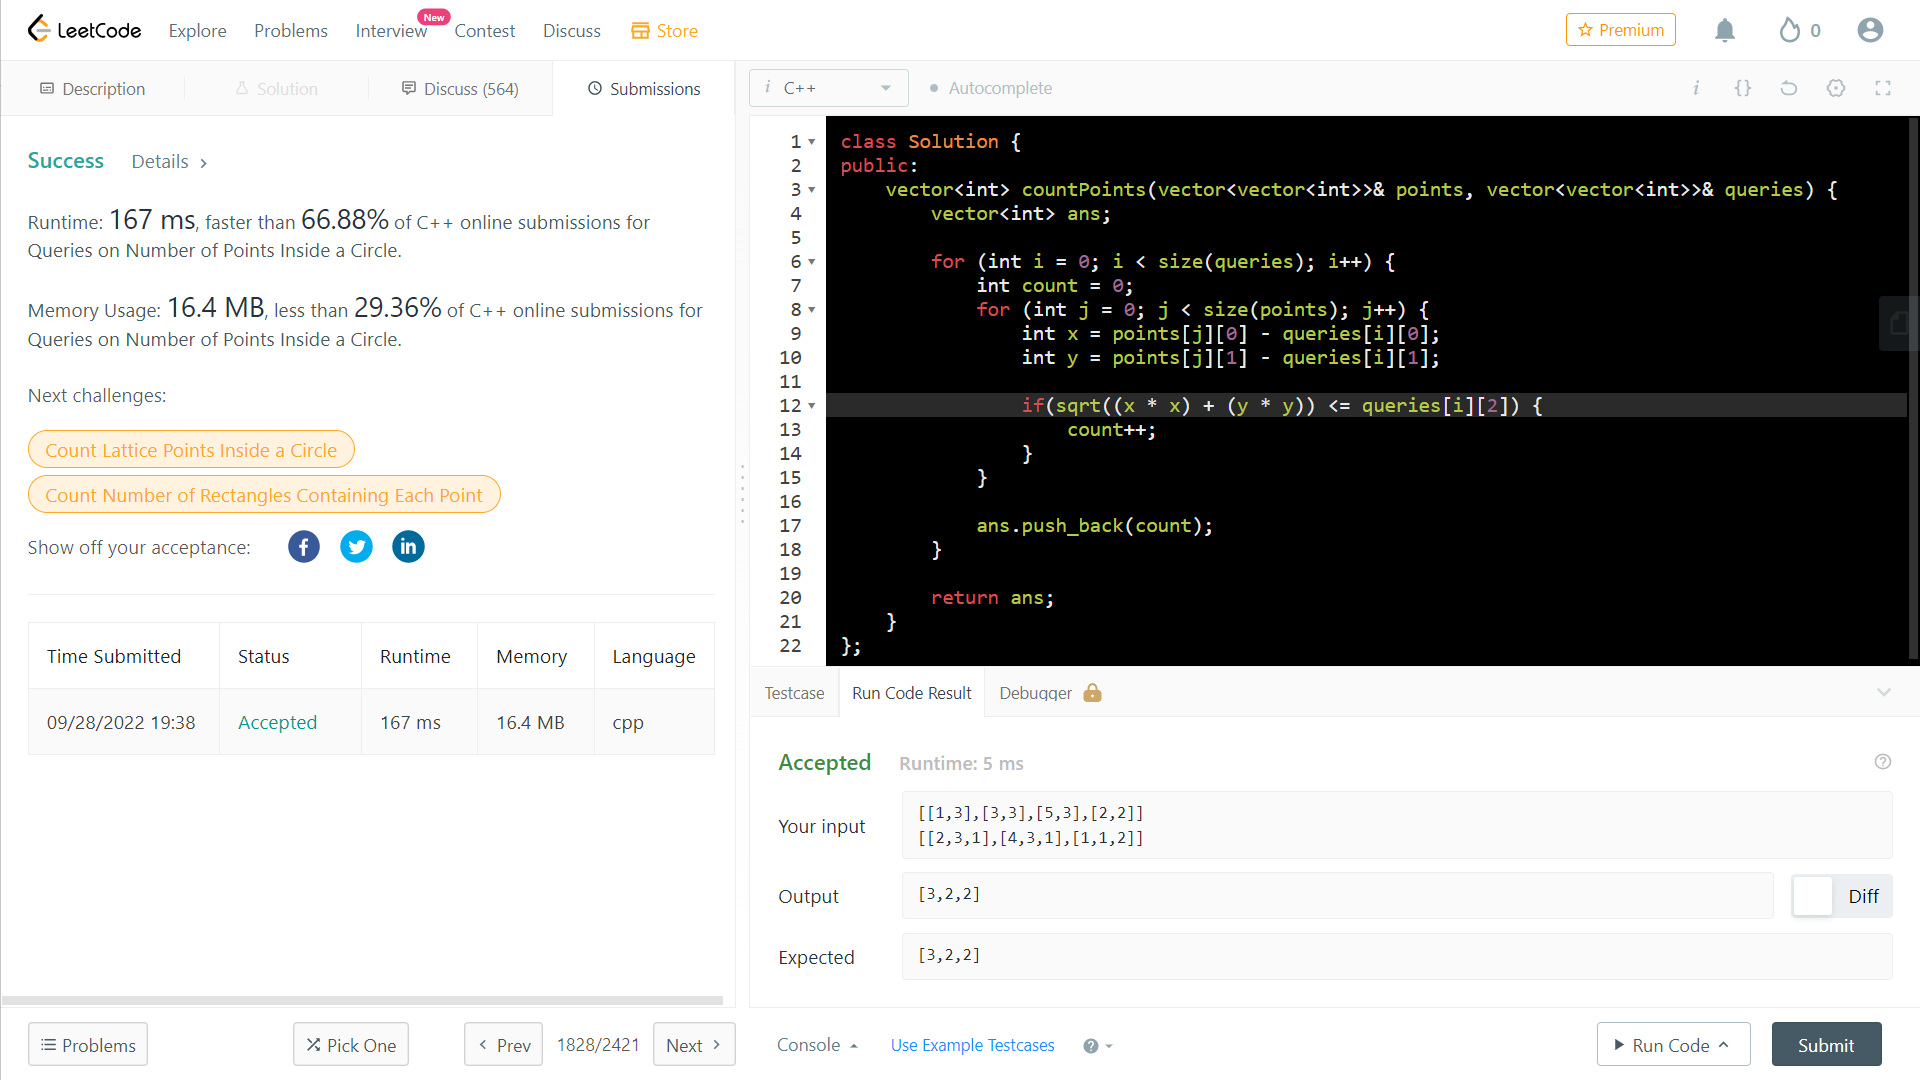This screenshot has width=1920, height=1080.
Task: Open Count Lattice Points Inside a Circle
Action: [x=191, y=450]
